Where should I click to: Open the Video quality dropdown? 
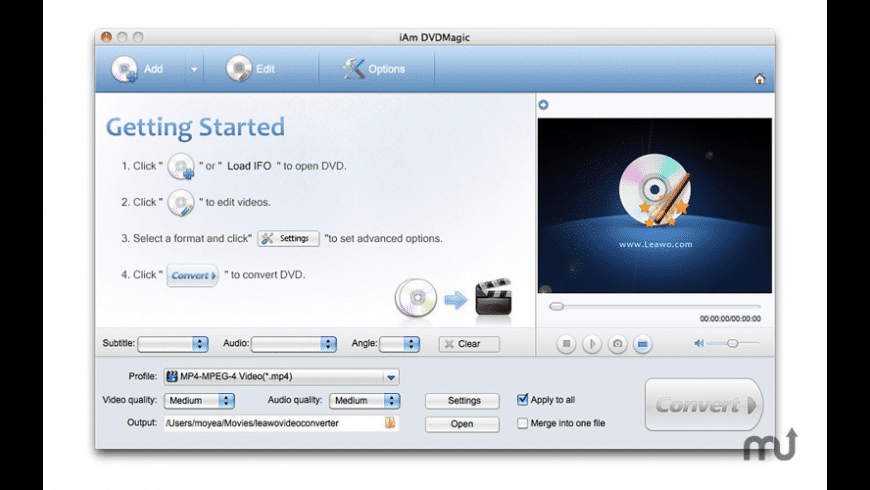pyautogui.click(x=199, y=401)
